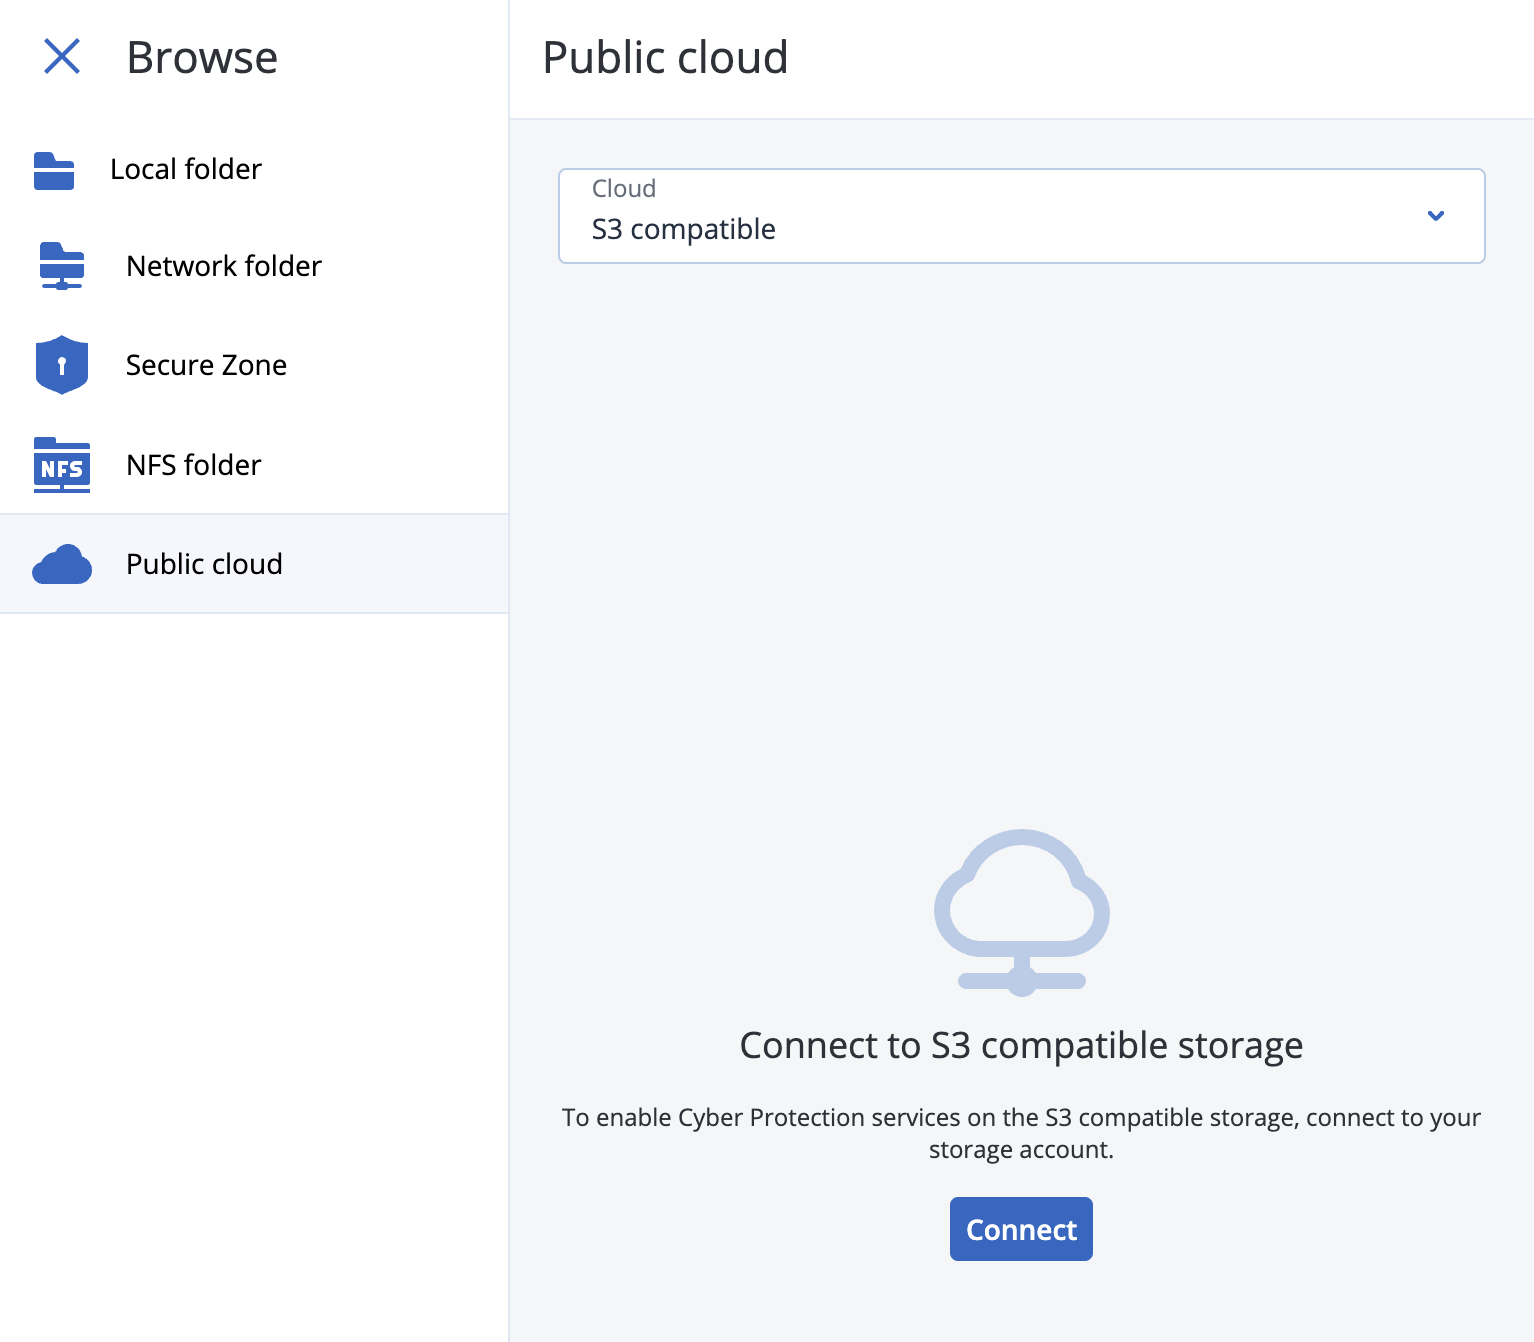Click the Connect button
The width and height of the screenshot is (1534, 1342).
[x=1021, y=1229]
